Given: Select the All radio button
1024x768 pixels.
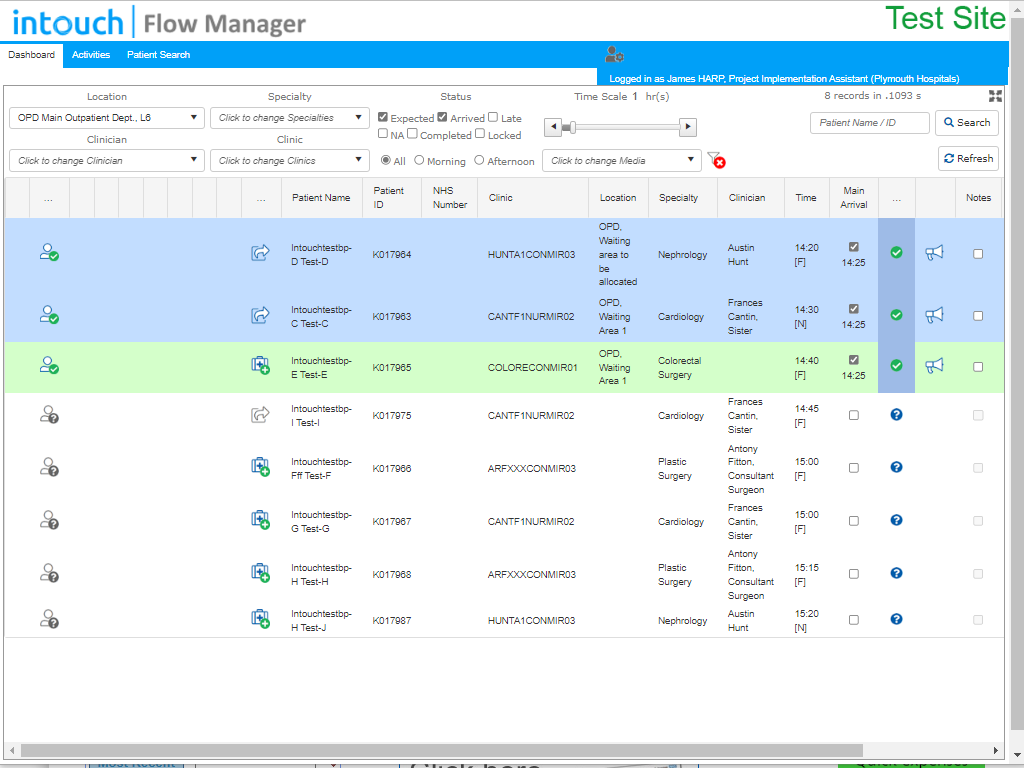Looking at the screenshot, I should [x=386, y=160].
